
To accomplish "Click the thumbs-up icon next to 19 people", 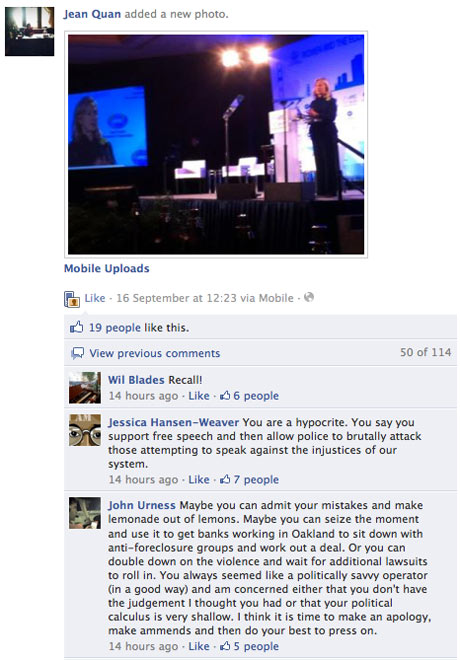I will click(77, 327).
